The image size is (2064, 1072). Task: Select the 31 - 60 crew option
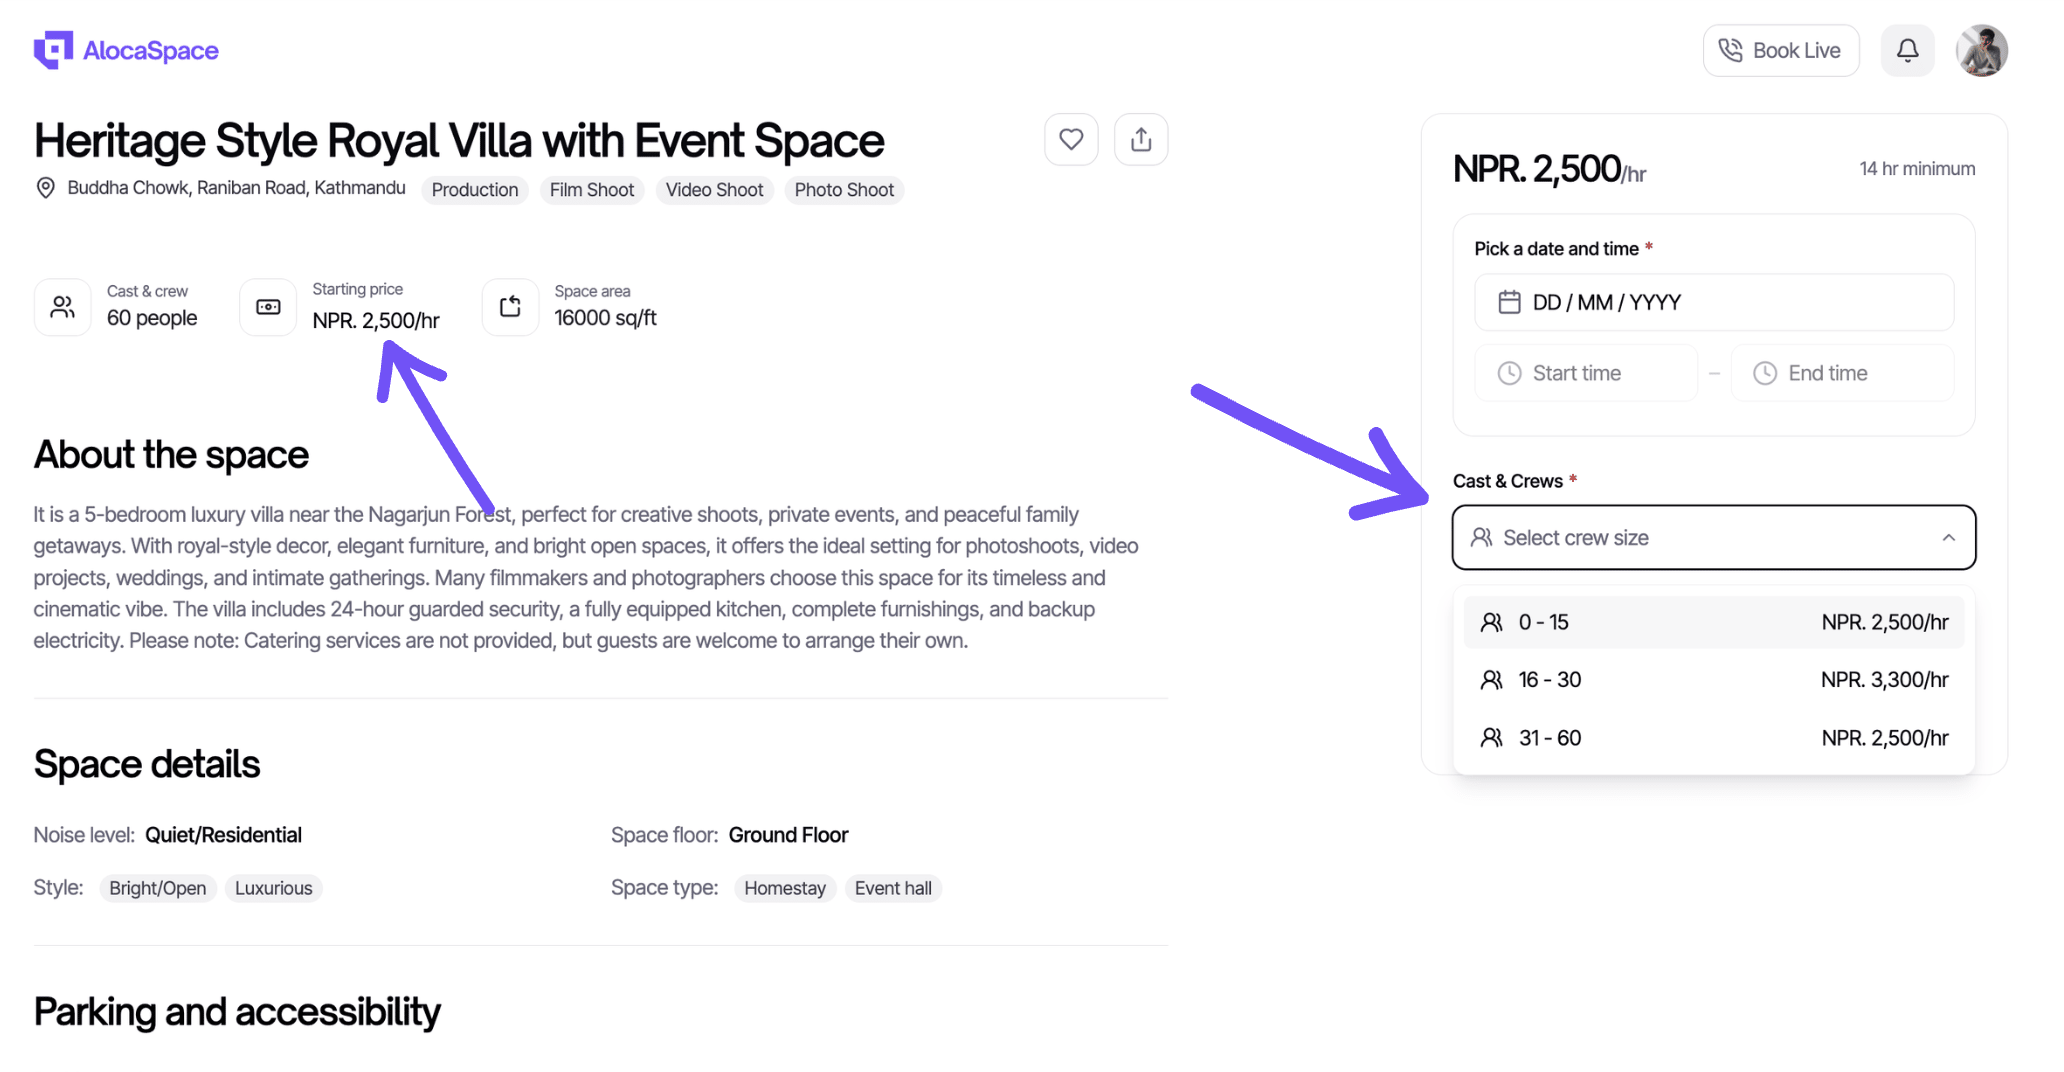pyautogui.click(x=1713, y=738)
